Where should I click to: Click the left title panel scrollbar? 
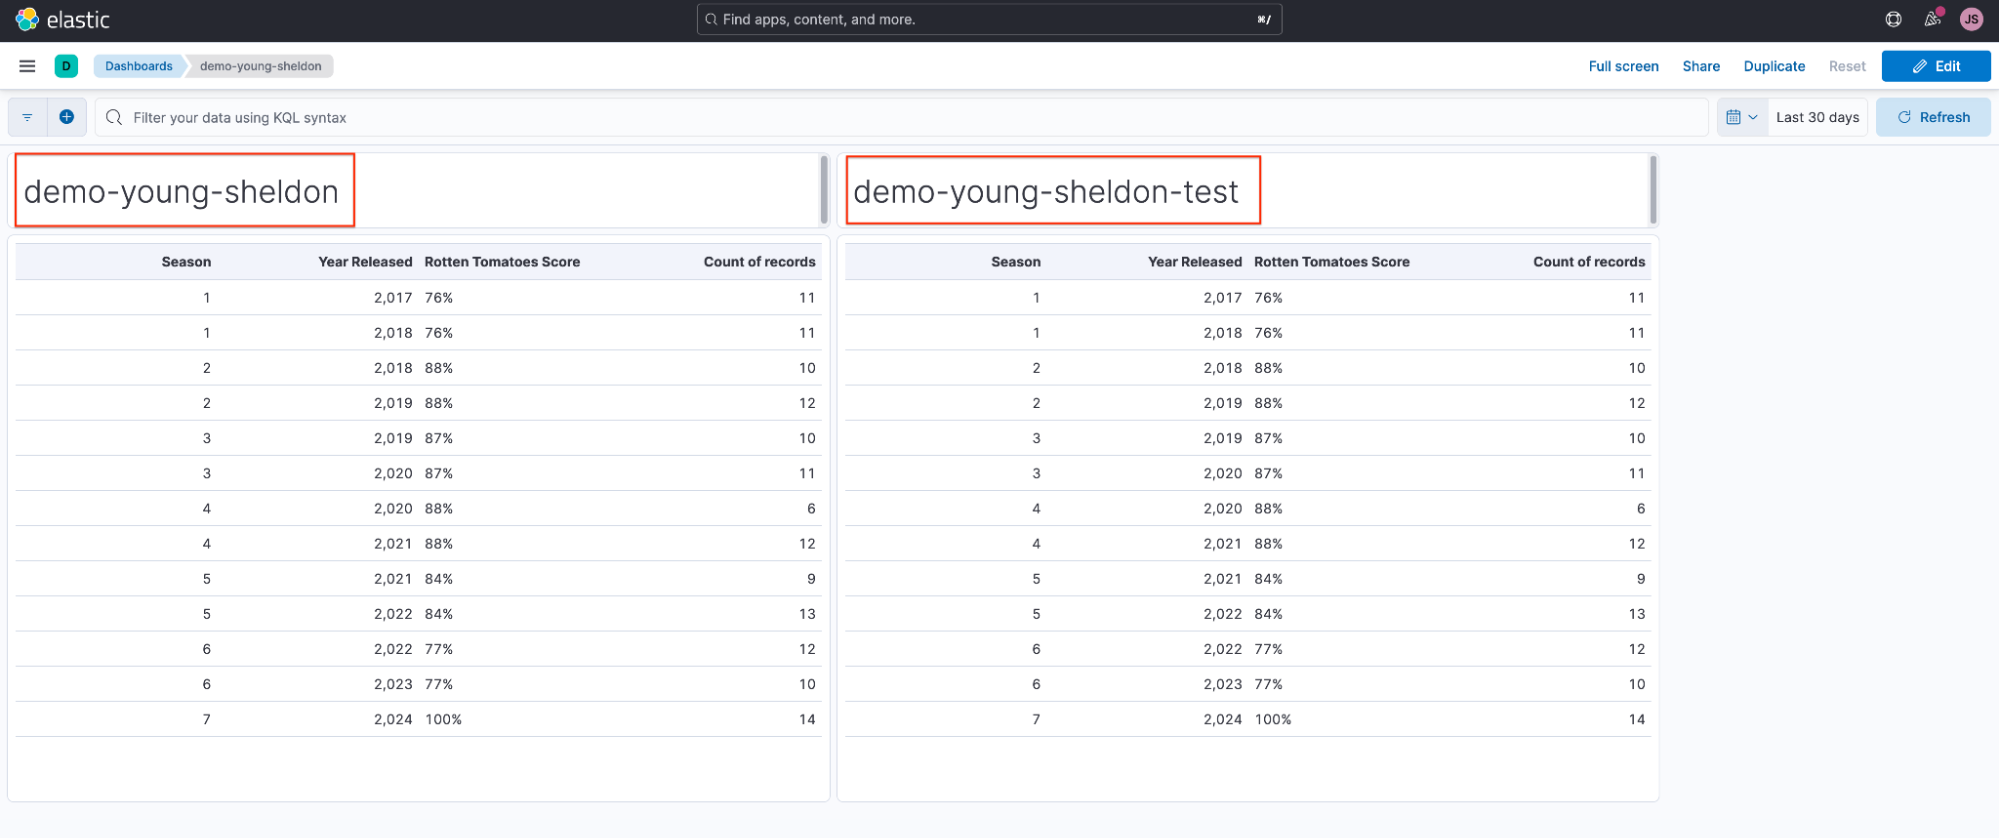[x=824, y=190]
